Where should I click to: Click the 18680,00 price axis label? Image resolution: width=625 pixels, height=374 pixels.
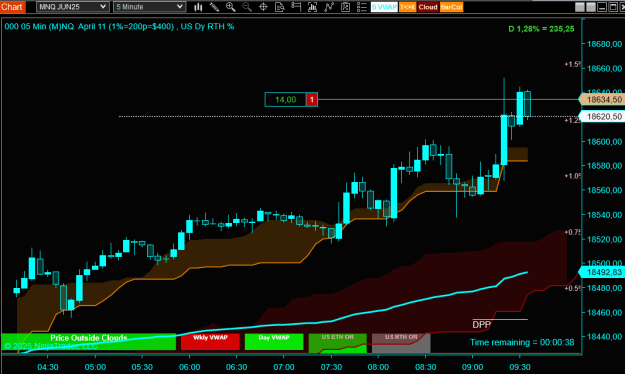(x=604, y=44)
